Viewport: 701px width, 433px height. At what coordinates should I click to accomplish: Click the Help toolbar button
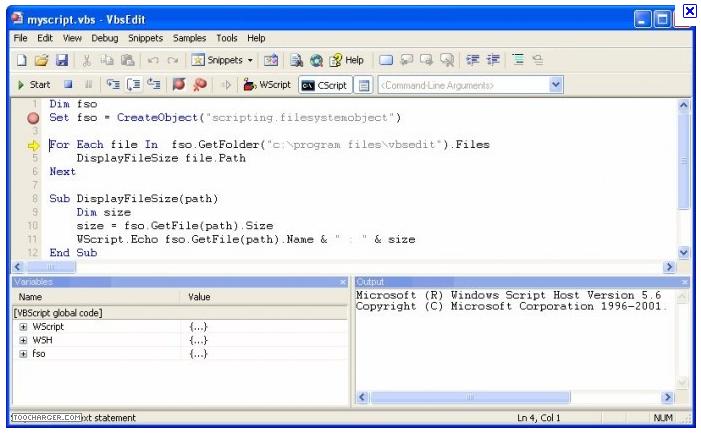coord(347,61)
